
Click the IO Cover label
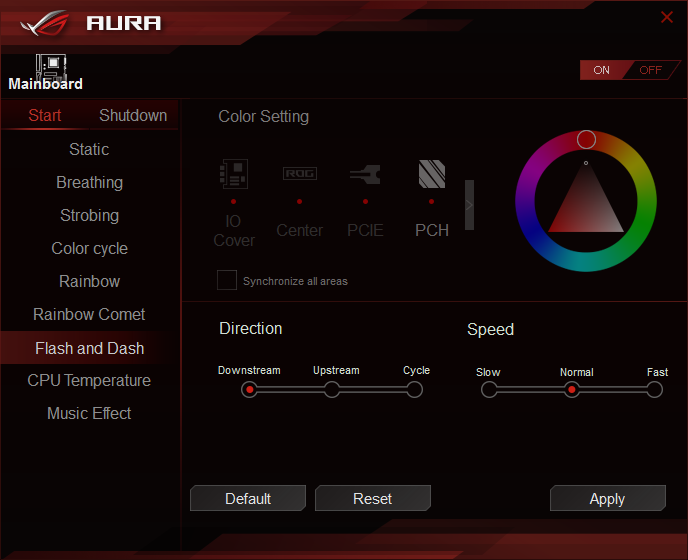click(233, 231)
